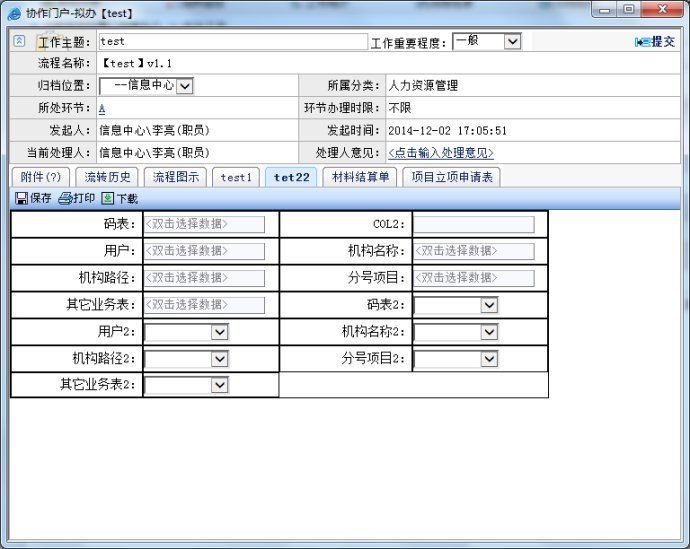Click the 其它业务表 data selection field
The width and height of the screenshot is (690, 549).
(x=205, y=305)
